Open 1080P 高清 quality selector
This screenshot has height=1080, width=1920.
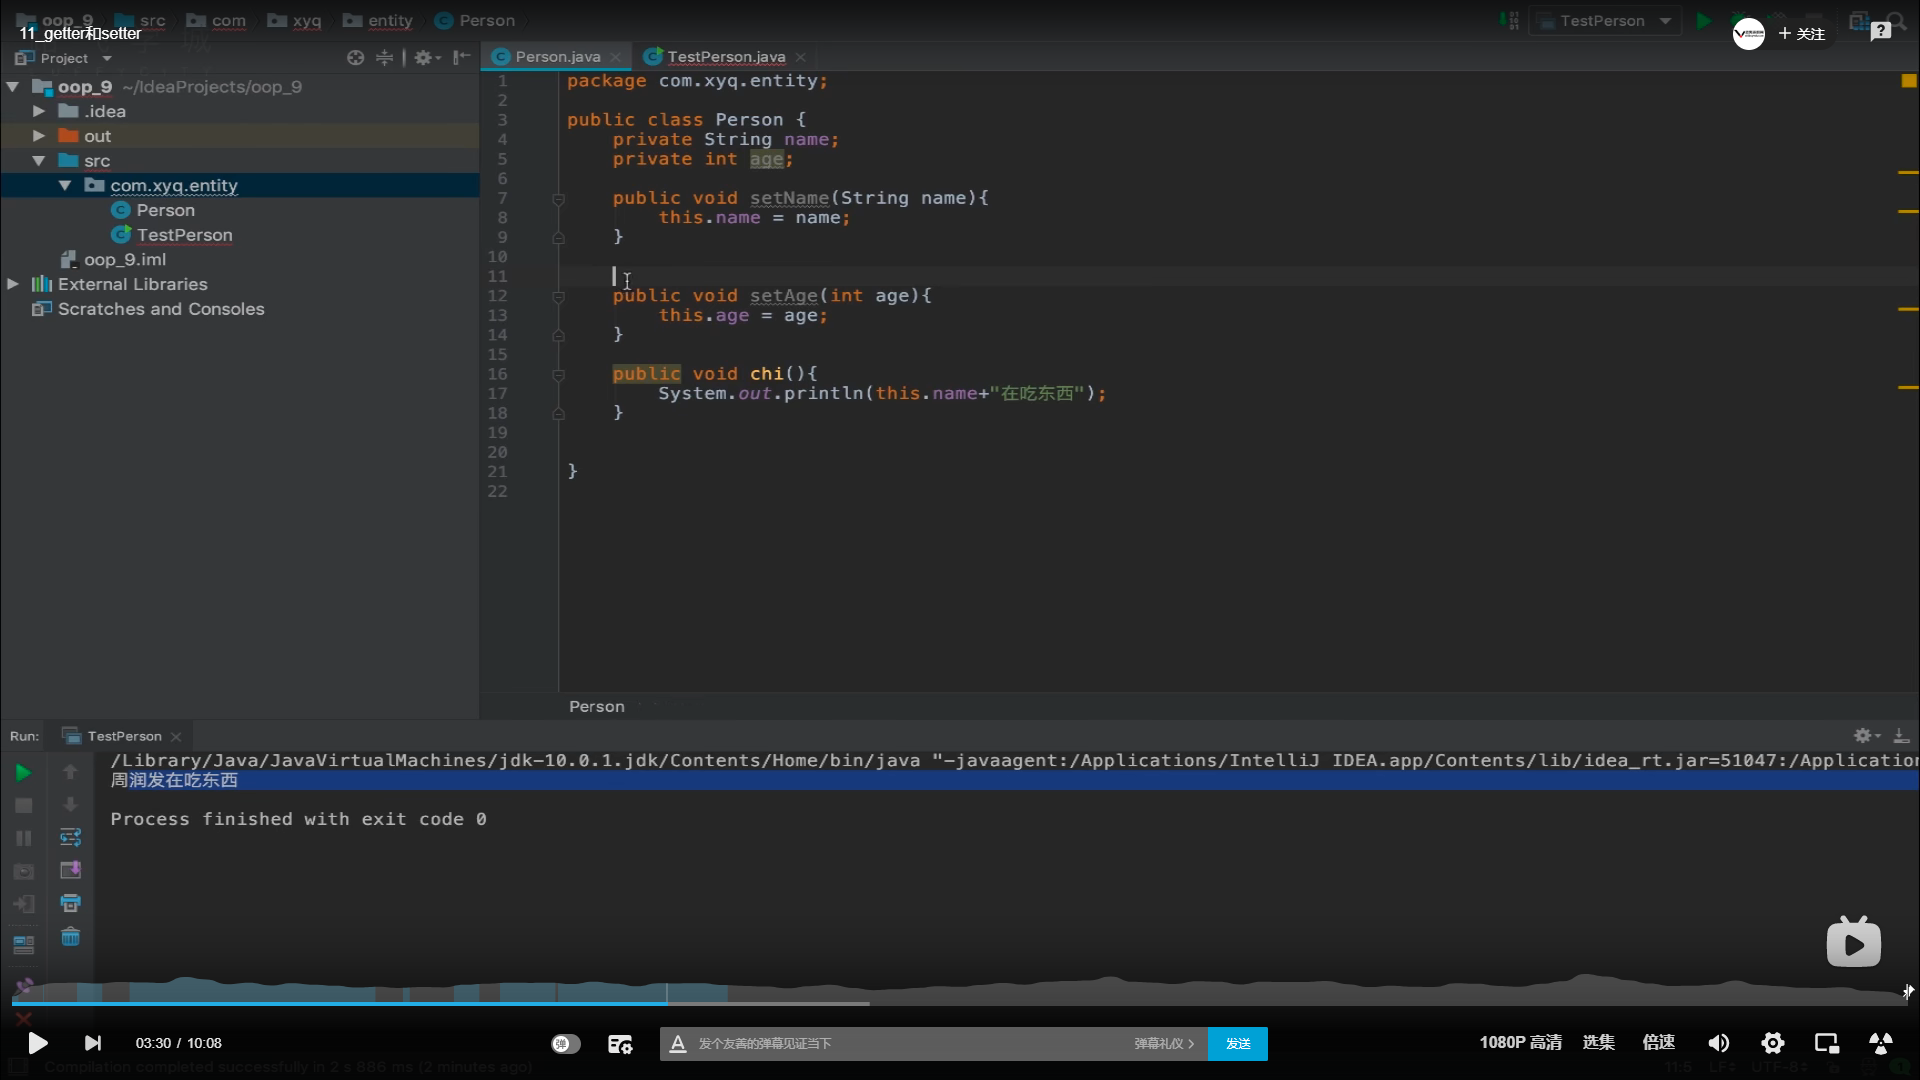click(1520, 1042)
